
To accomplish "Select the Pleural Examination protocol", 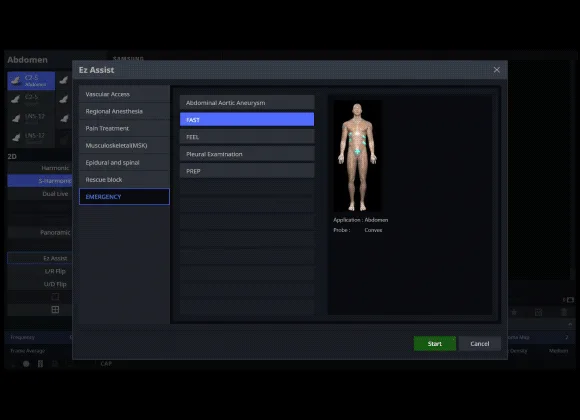I will (x=247, y=154).
